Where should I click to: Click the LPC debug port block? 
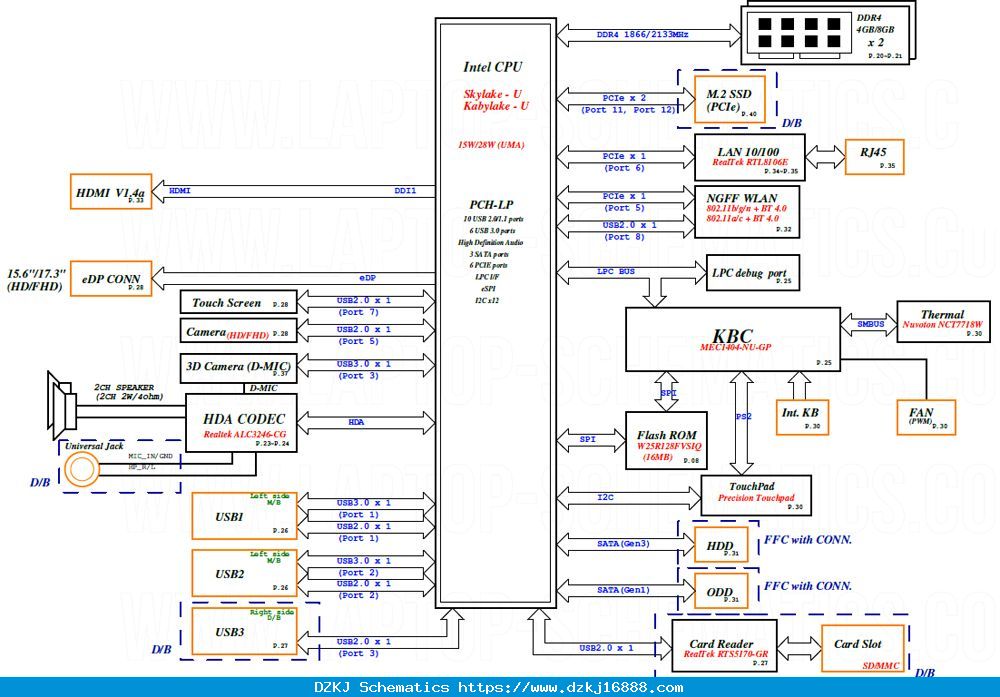click(x=753, y=273)
